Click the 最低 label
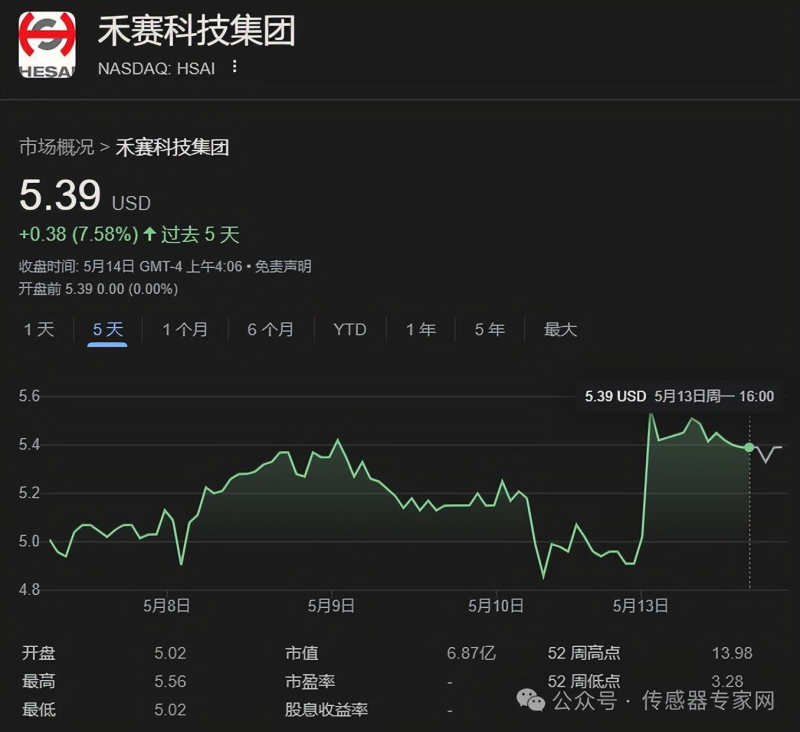 pos(39,710)
